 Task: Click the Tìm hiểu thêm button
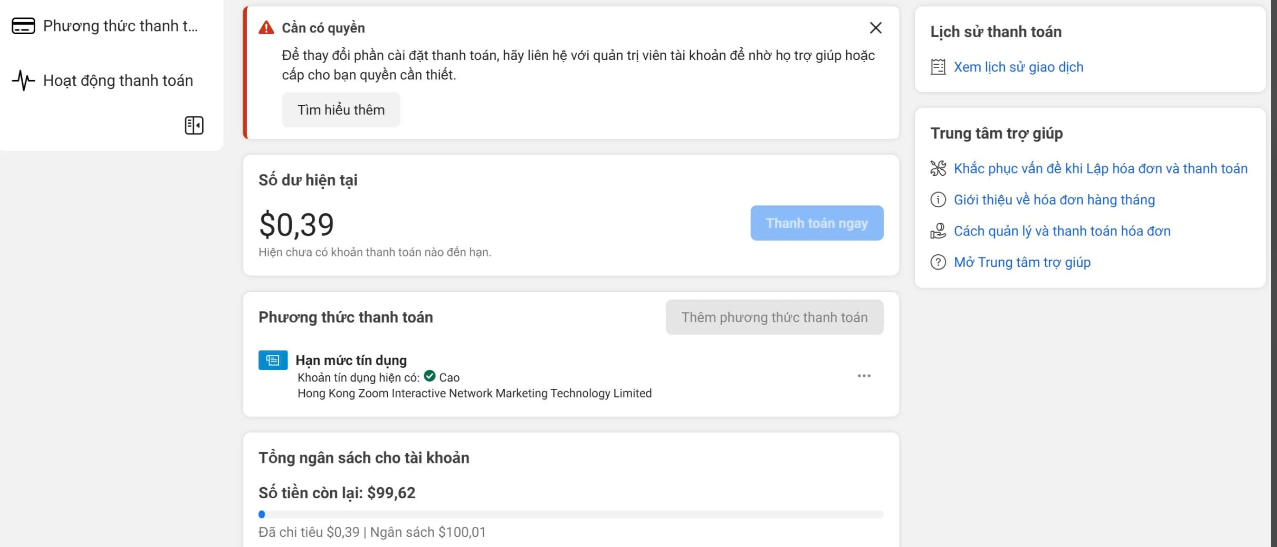(341, 110)
